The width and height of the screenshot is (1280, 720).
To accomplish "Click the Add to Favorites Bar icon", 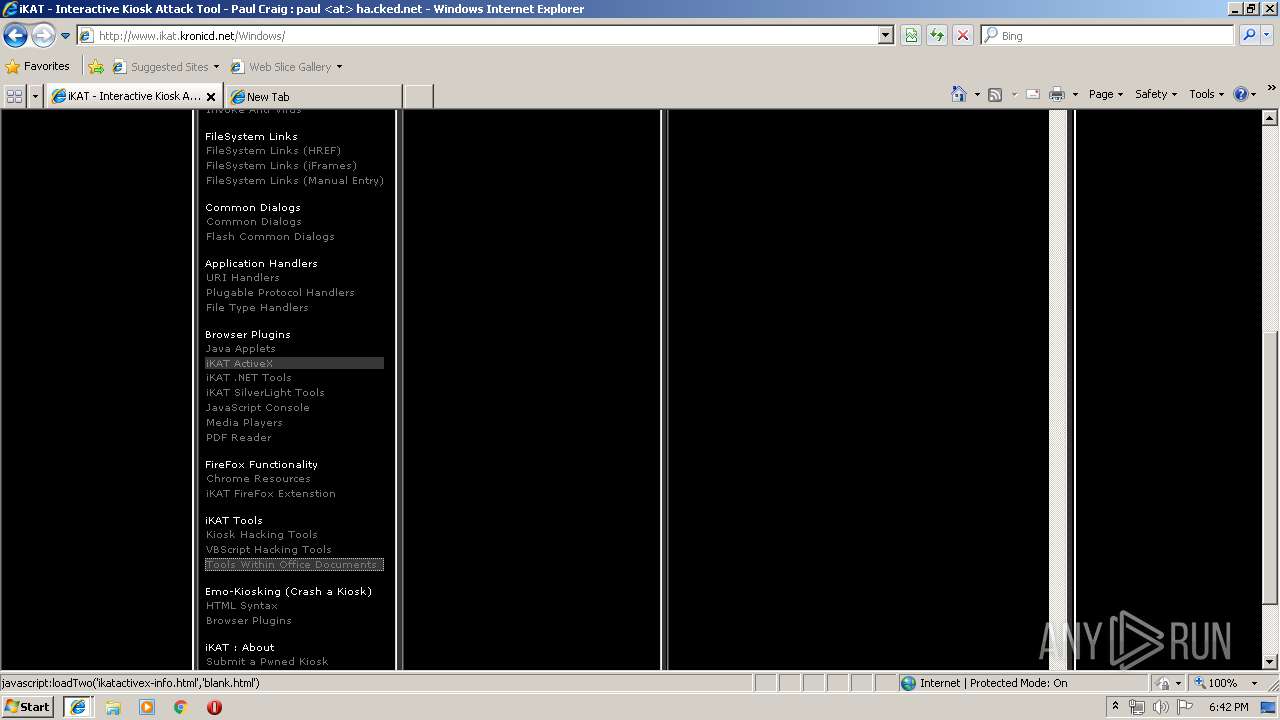I will pyautogui.click(x=96, y=67).
